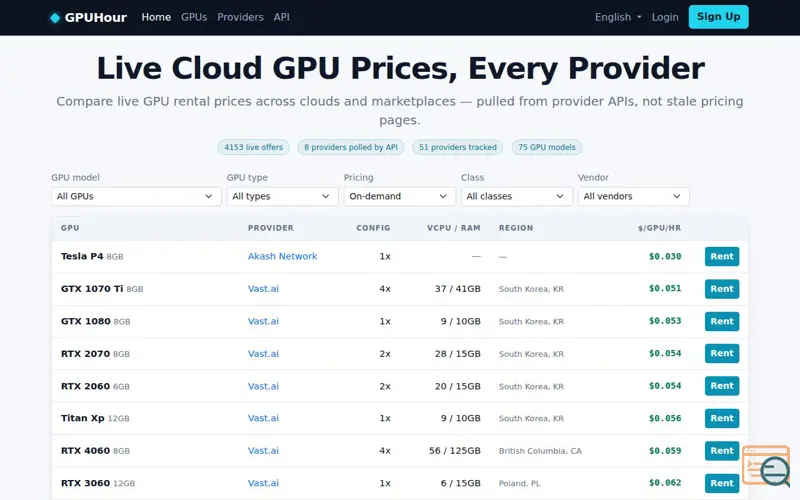800x500 pixels.
Task: Open Vast.ai link in GTX 1080 row
Action: [263, 321]
